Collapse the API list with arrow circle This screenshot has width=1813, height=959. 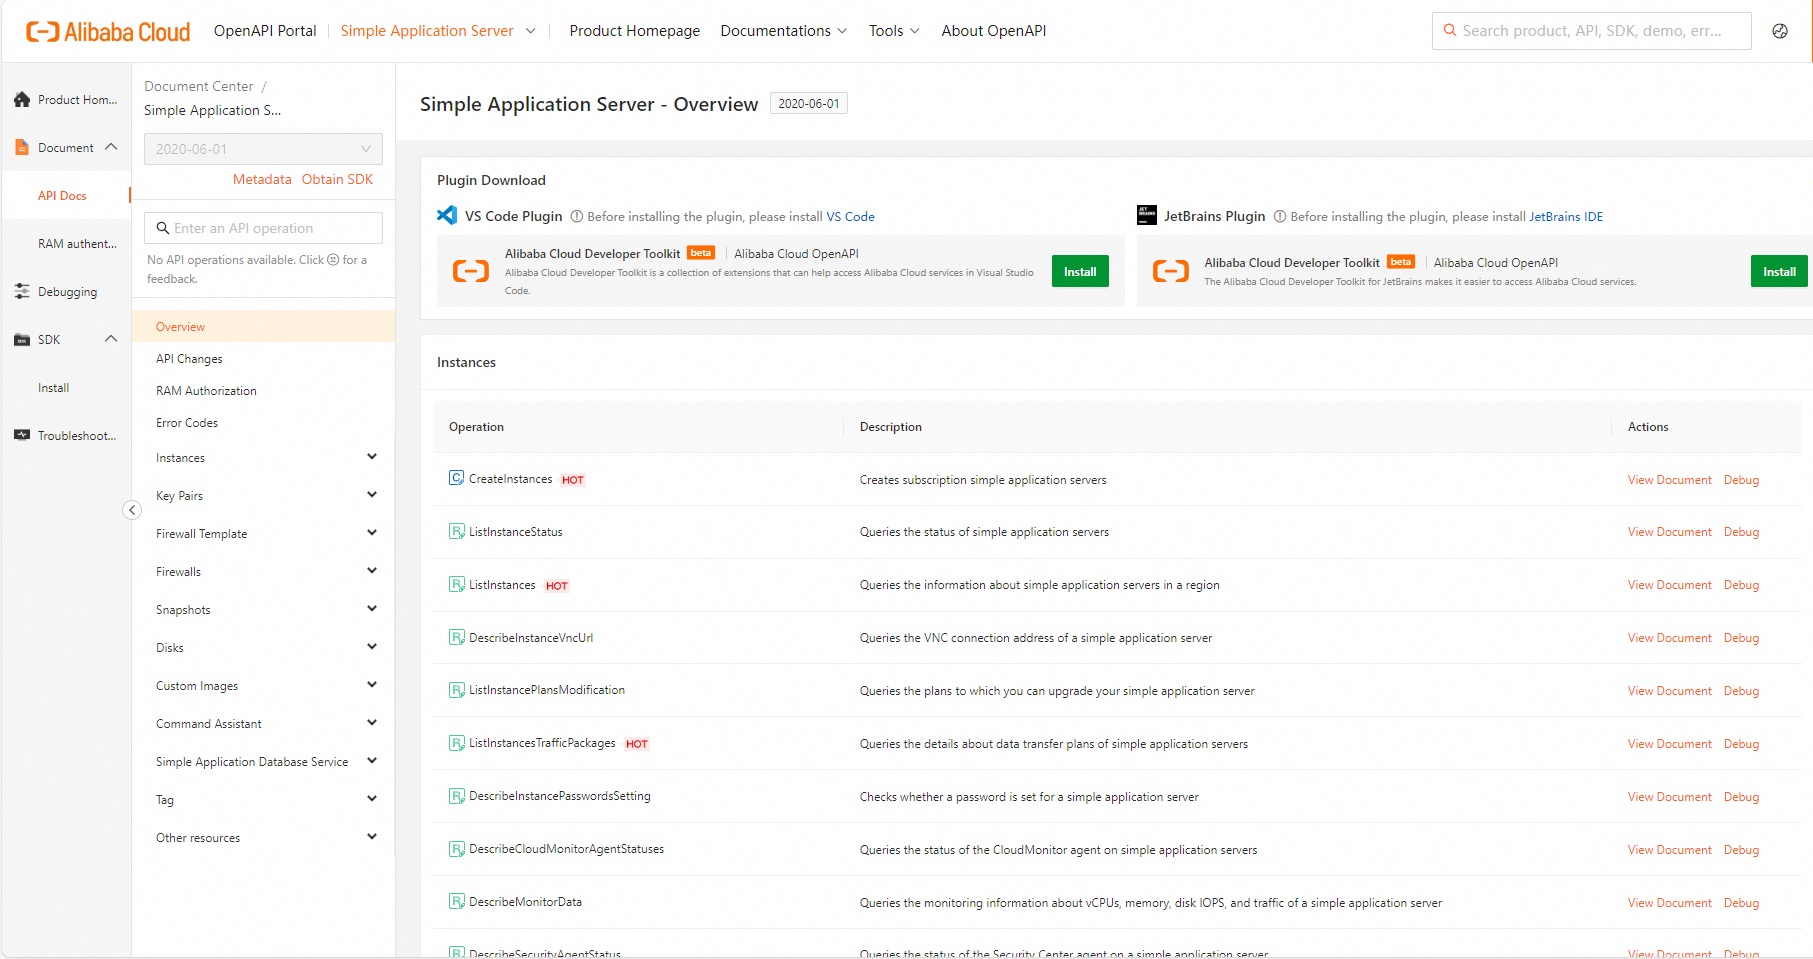pyautogui.click(x=132, y=510)
